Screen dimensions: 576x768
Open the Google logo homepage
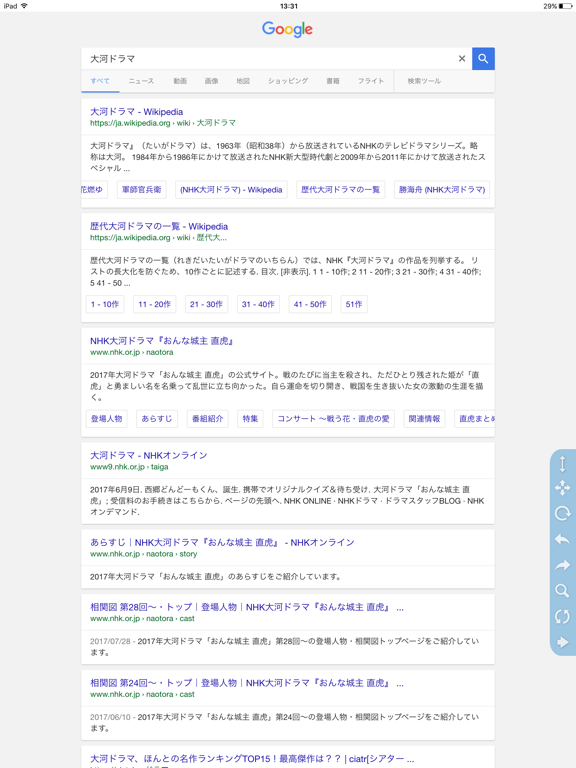point(288,29)
